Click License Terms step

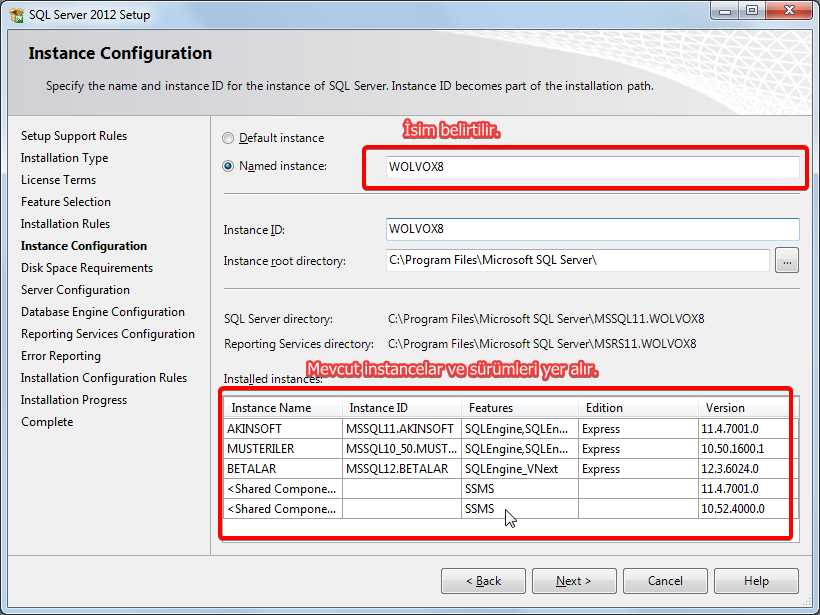pyautogui.click(x=59, y=180)
